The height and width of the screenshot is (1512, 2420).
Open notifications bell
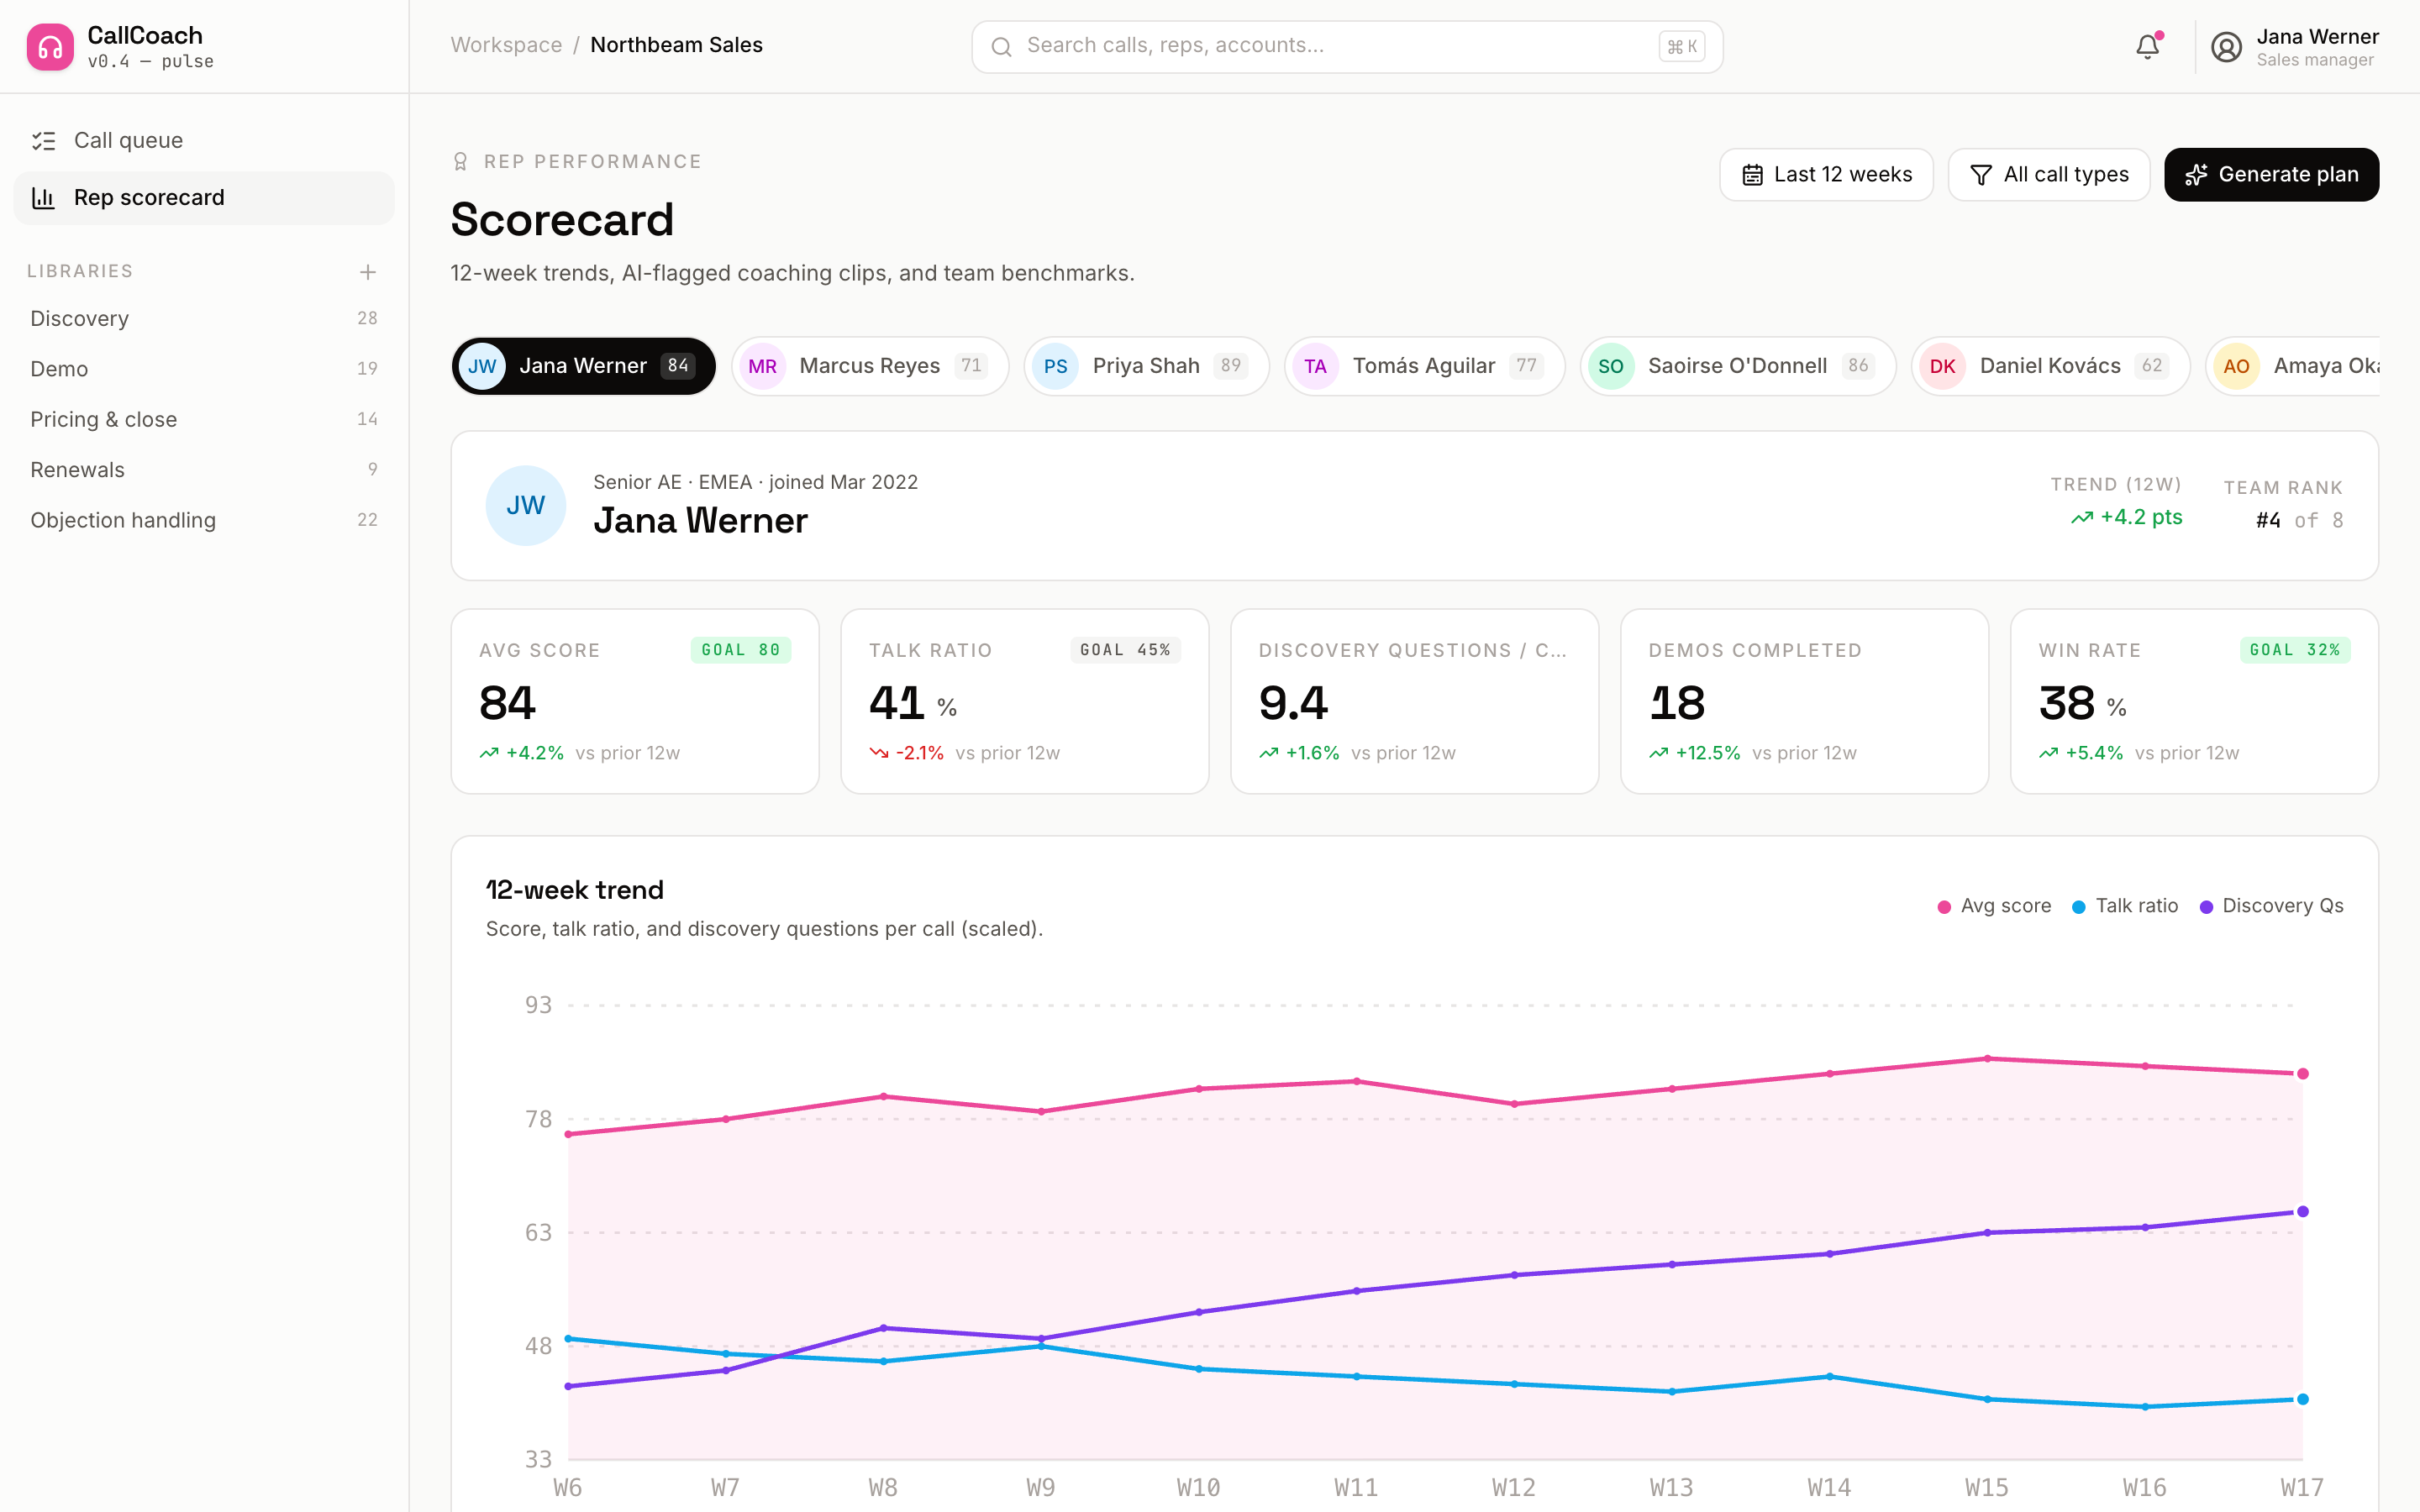[x=2147, y=46]
